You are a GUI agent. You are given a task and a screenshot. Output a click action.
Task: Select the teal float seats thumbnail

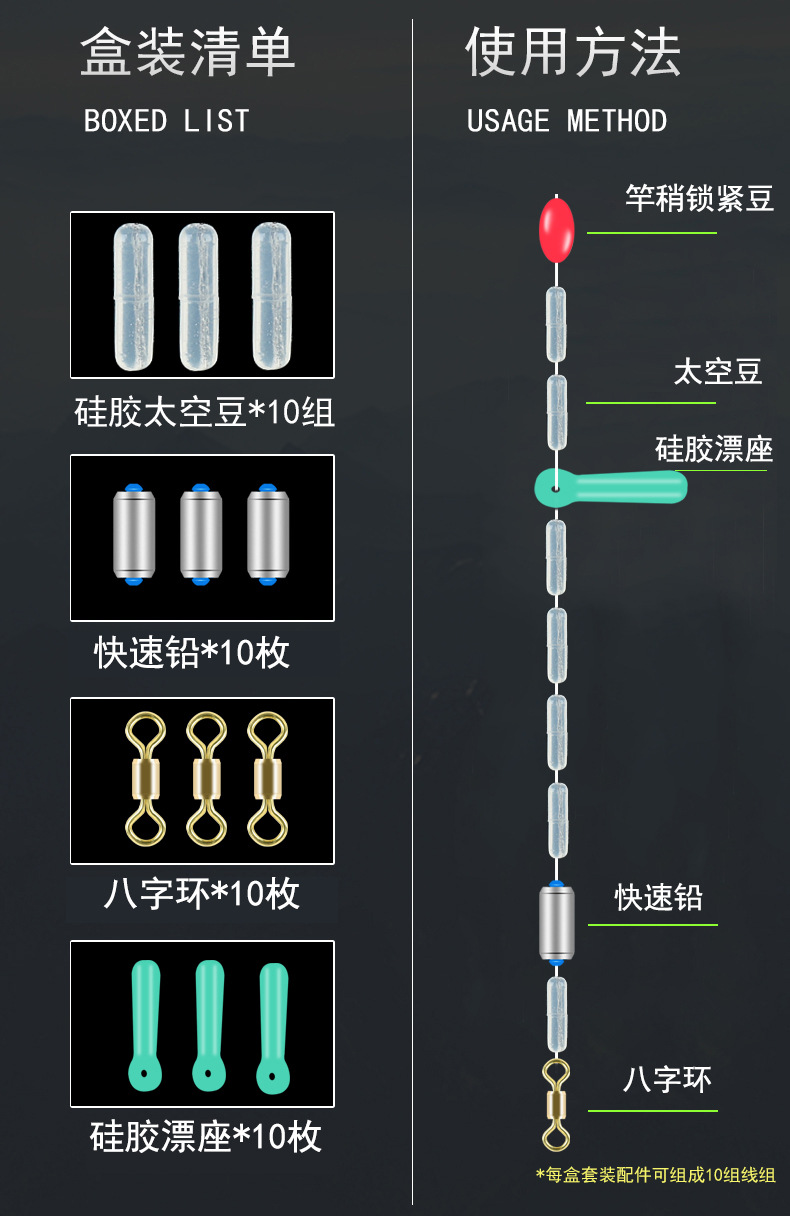(x=202, y=1024)
